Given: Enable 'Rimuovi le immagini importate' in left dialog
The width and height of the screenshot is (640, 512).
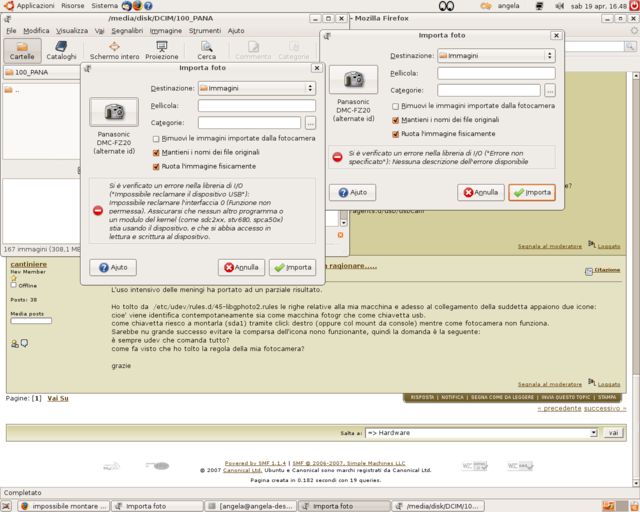Looking at the screenshot, I should (157, 138).
